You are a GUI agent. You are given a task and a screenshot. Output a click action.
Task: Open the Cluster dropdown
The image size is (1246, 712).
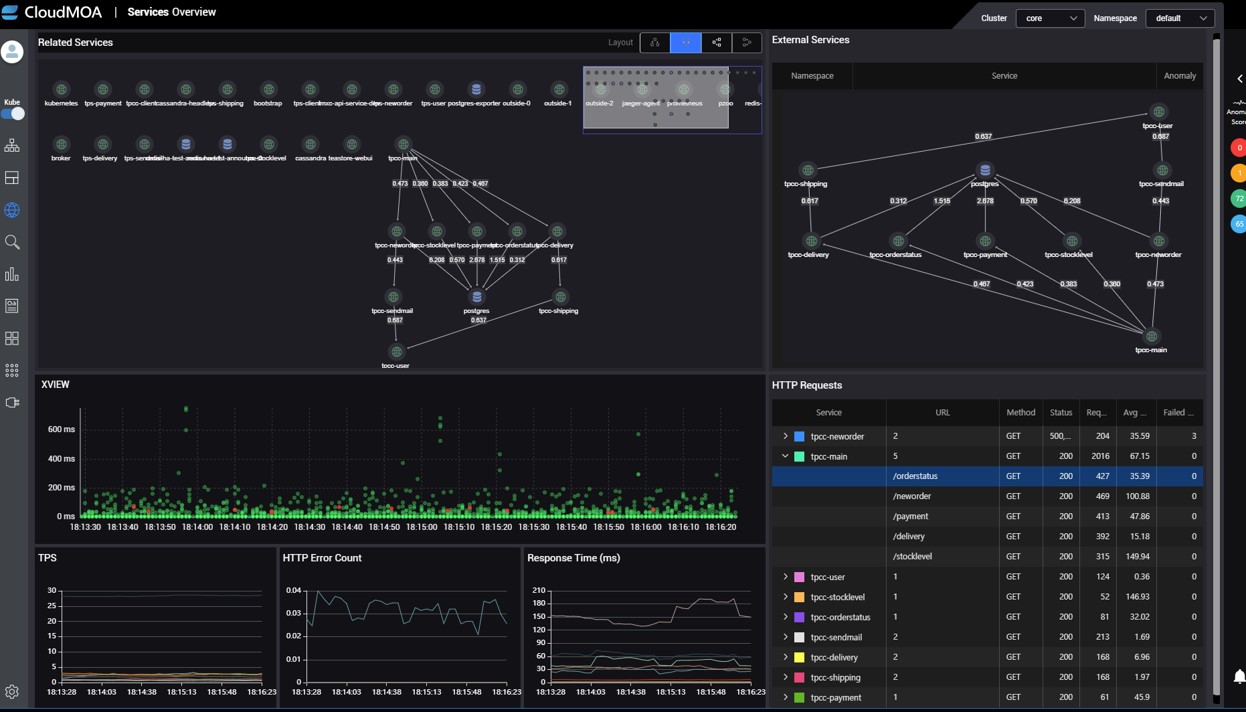(x=1049, y=18)
